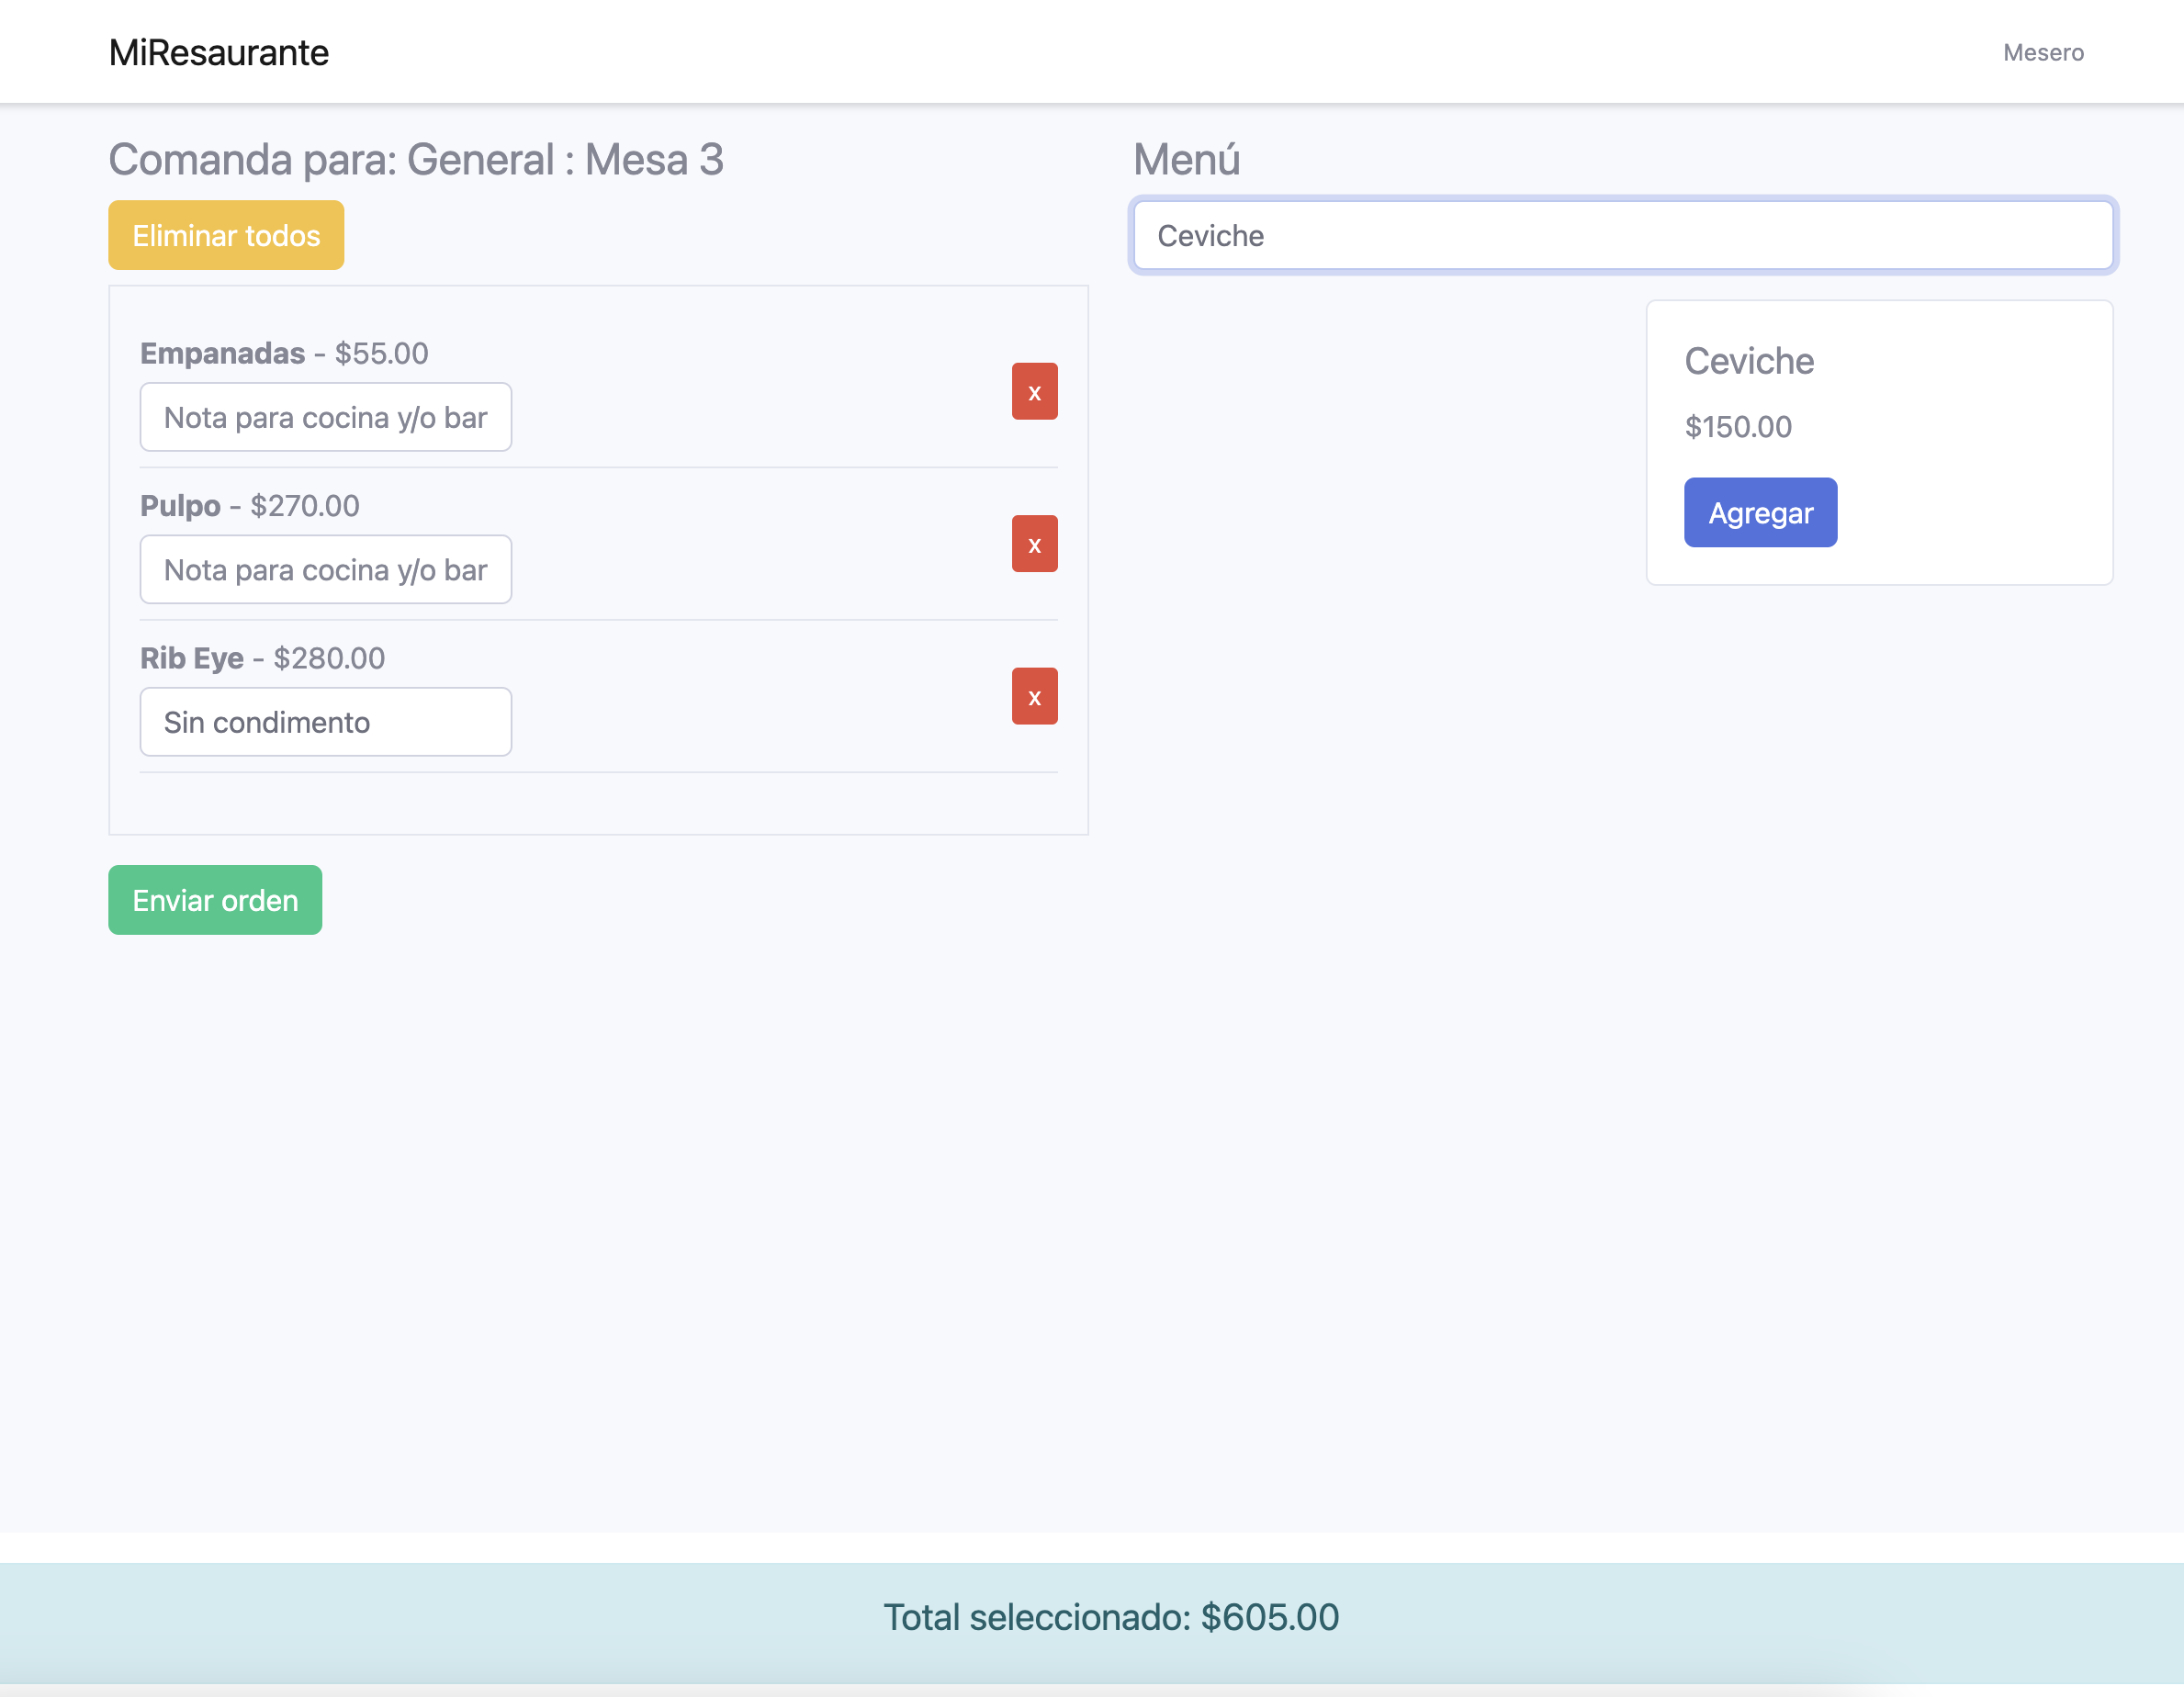The image size is (2184, 1697).
Task: Open the Mesero link in the navbar
Action: tap(2042, 52)
